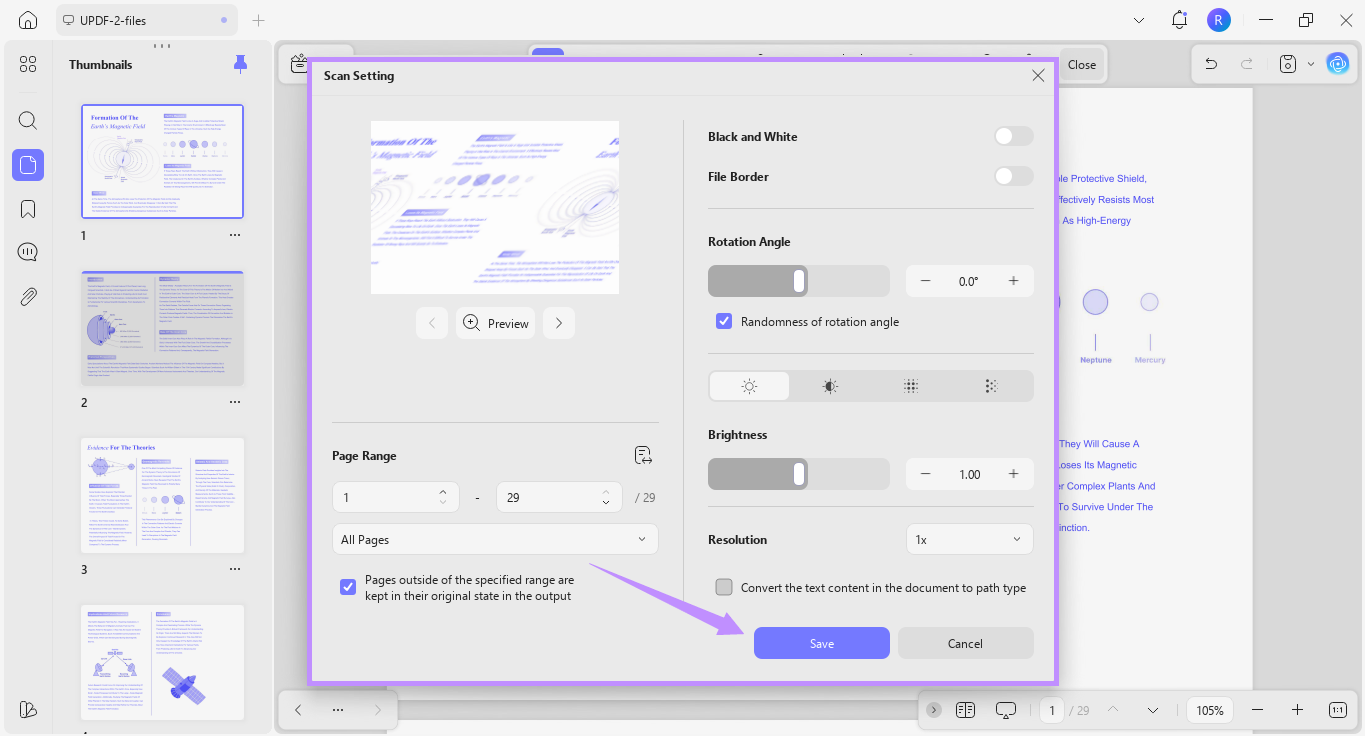Toggle Black and White scanning on
1365x736 pixels.
coord(1013,136)
